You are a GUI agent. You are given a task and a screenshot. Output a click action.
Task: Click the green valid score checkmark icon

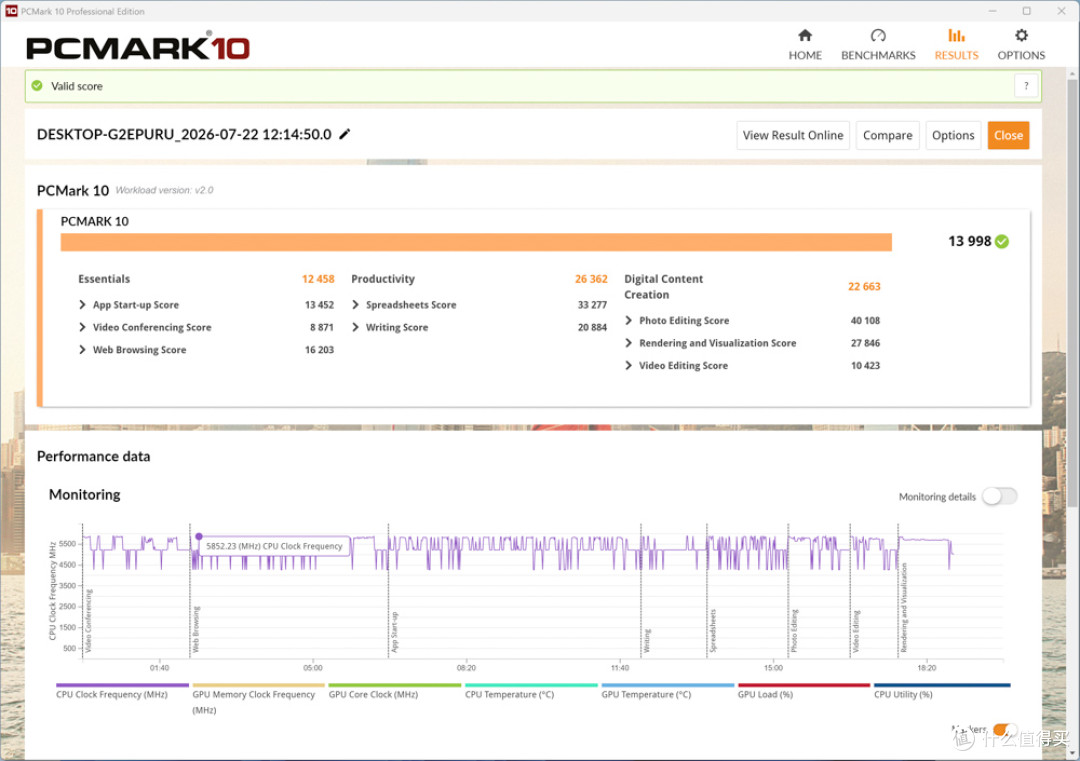(x=37, y=86)
